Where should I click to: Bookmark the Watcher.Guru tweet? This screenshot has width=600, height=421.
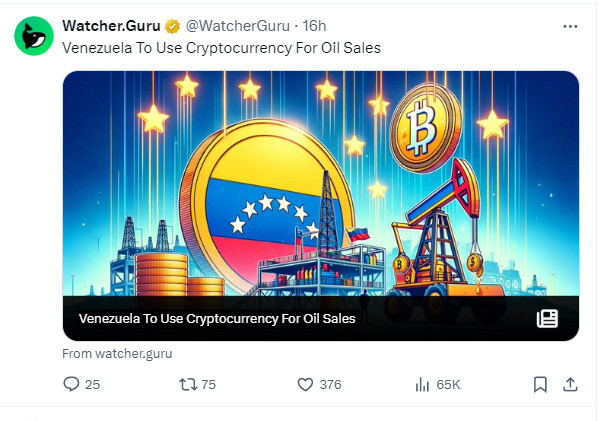point(540,384)
